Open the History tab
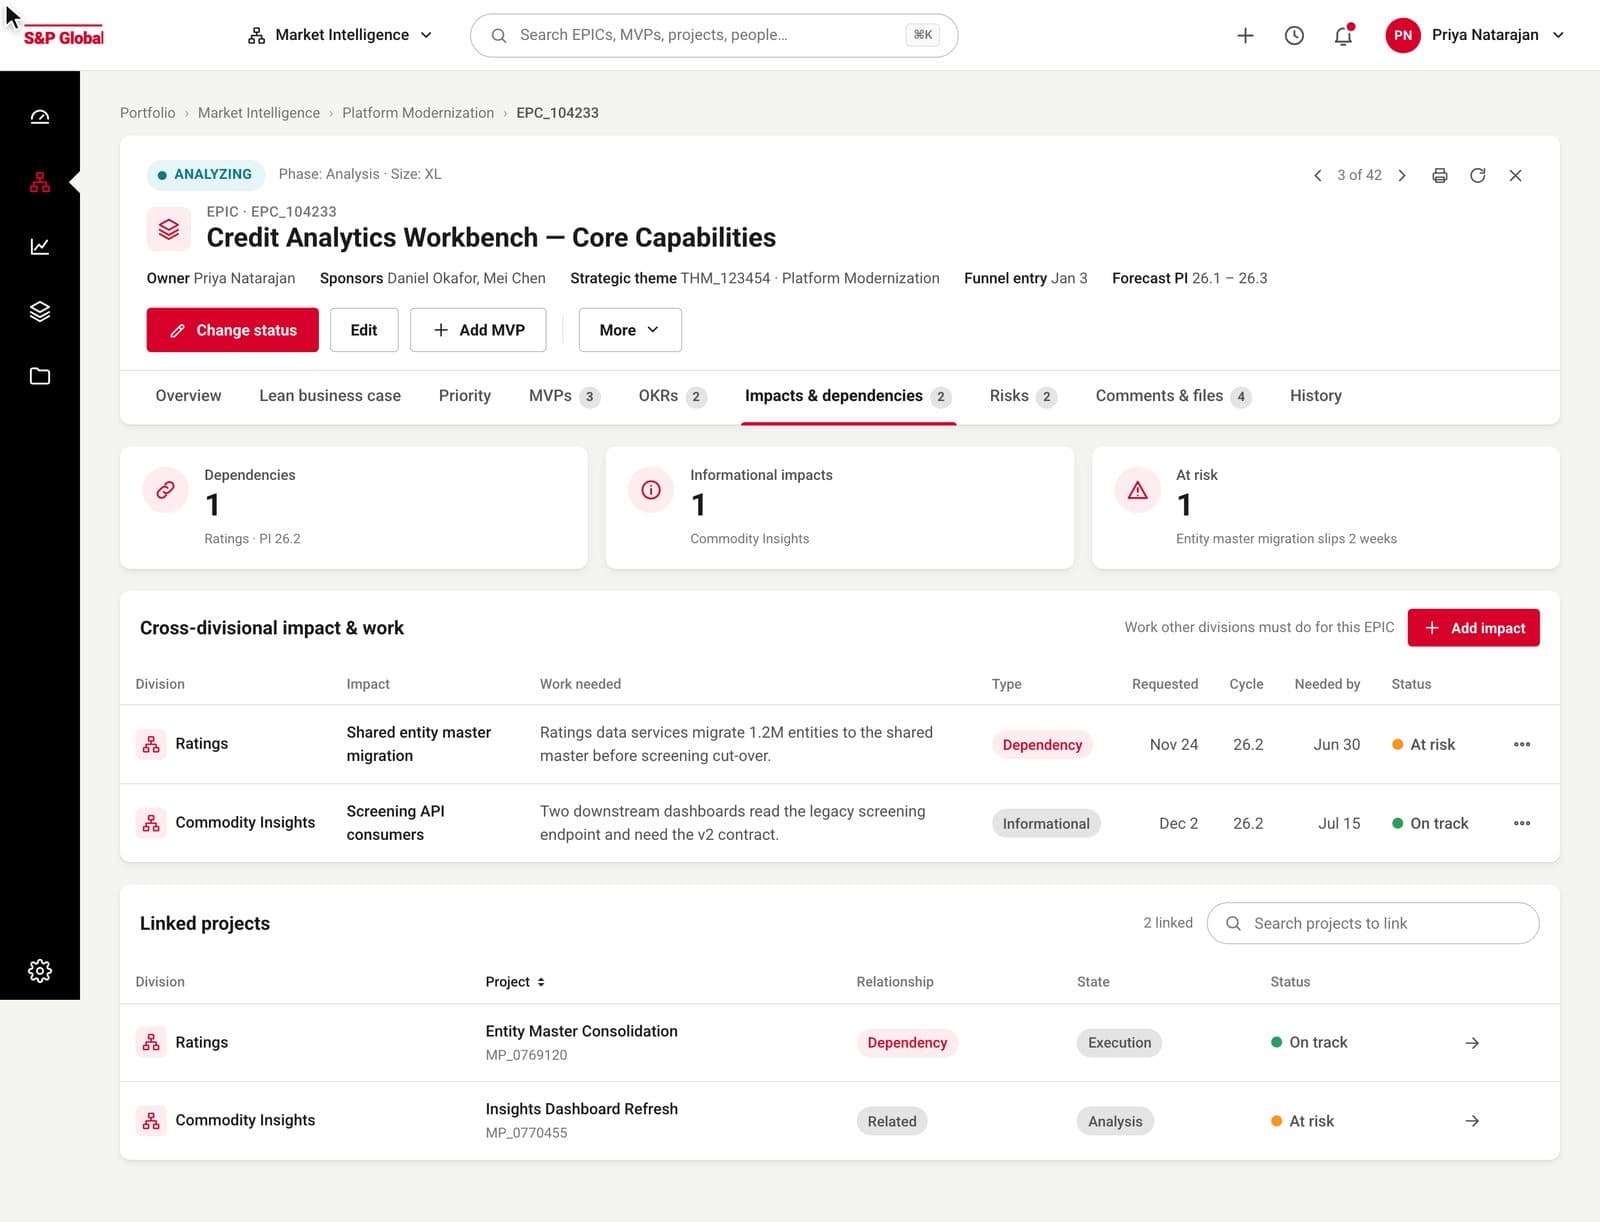This screenshot has width=1600, height=1222. tap(1316, 396)
